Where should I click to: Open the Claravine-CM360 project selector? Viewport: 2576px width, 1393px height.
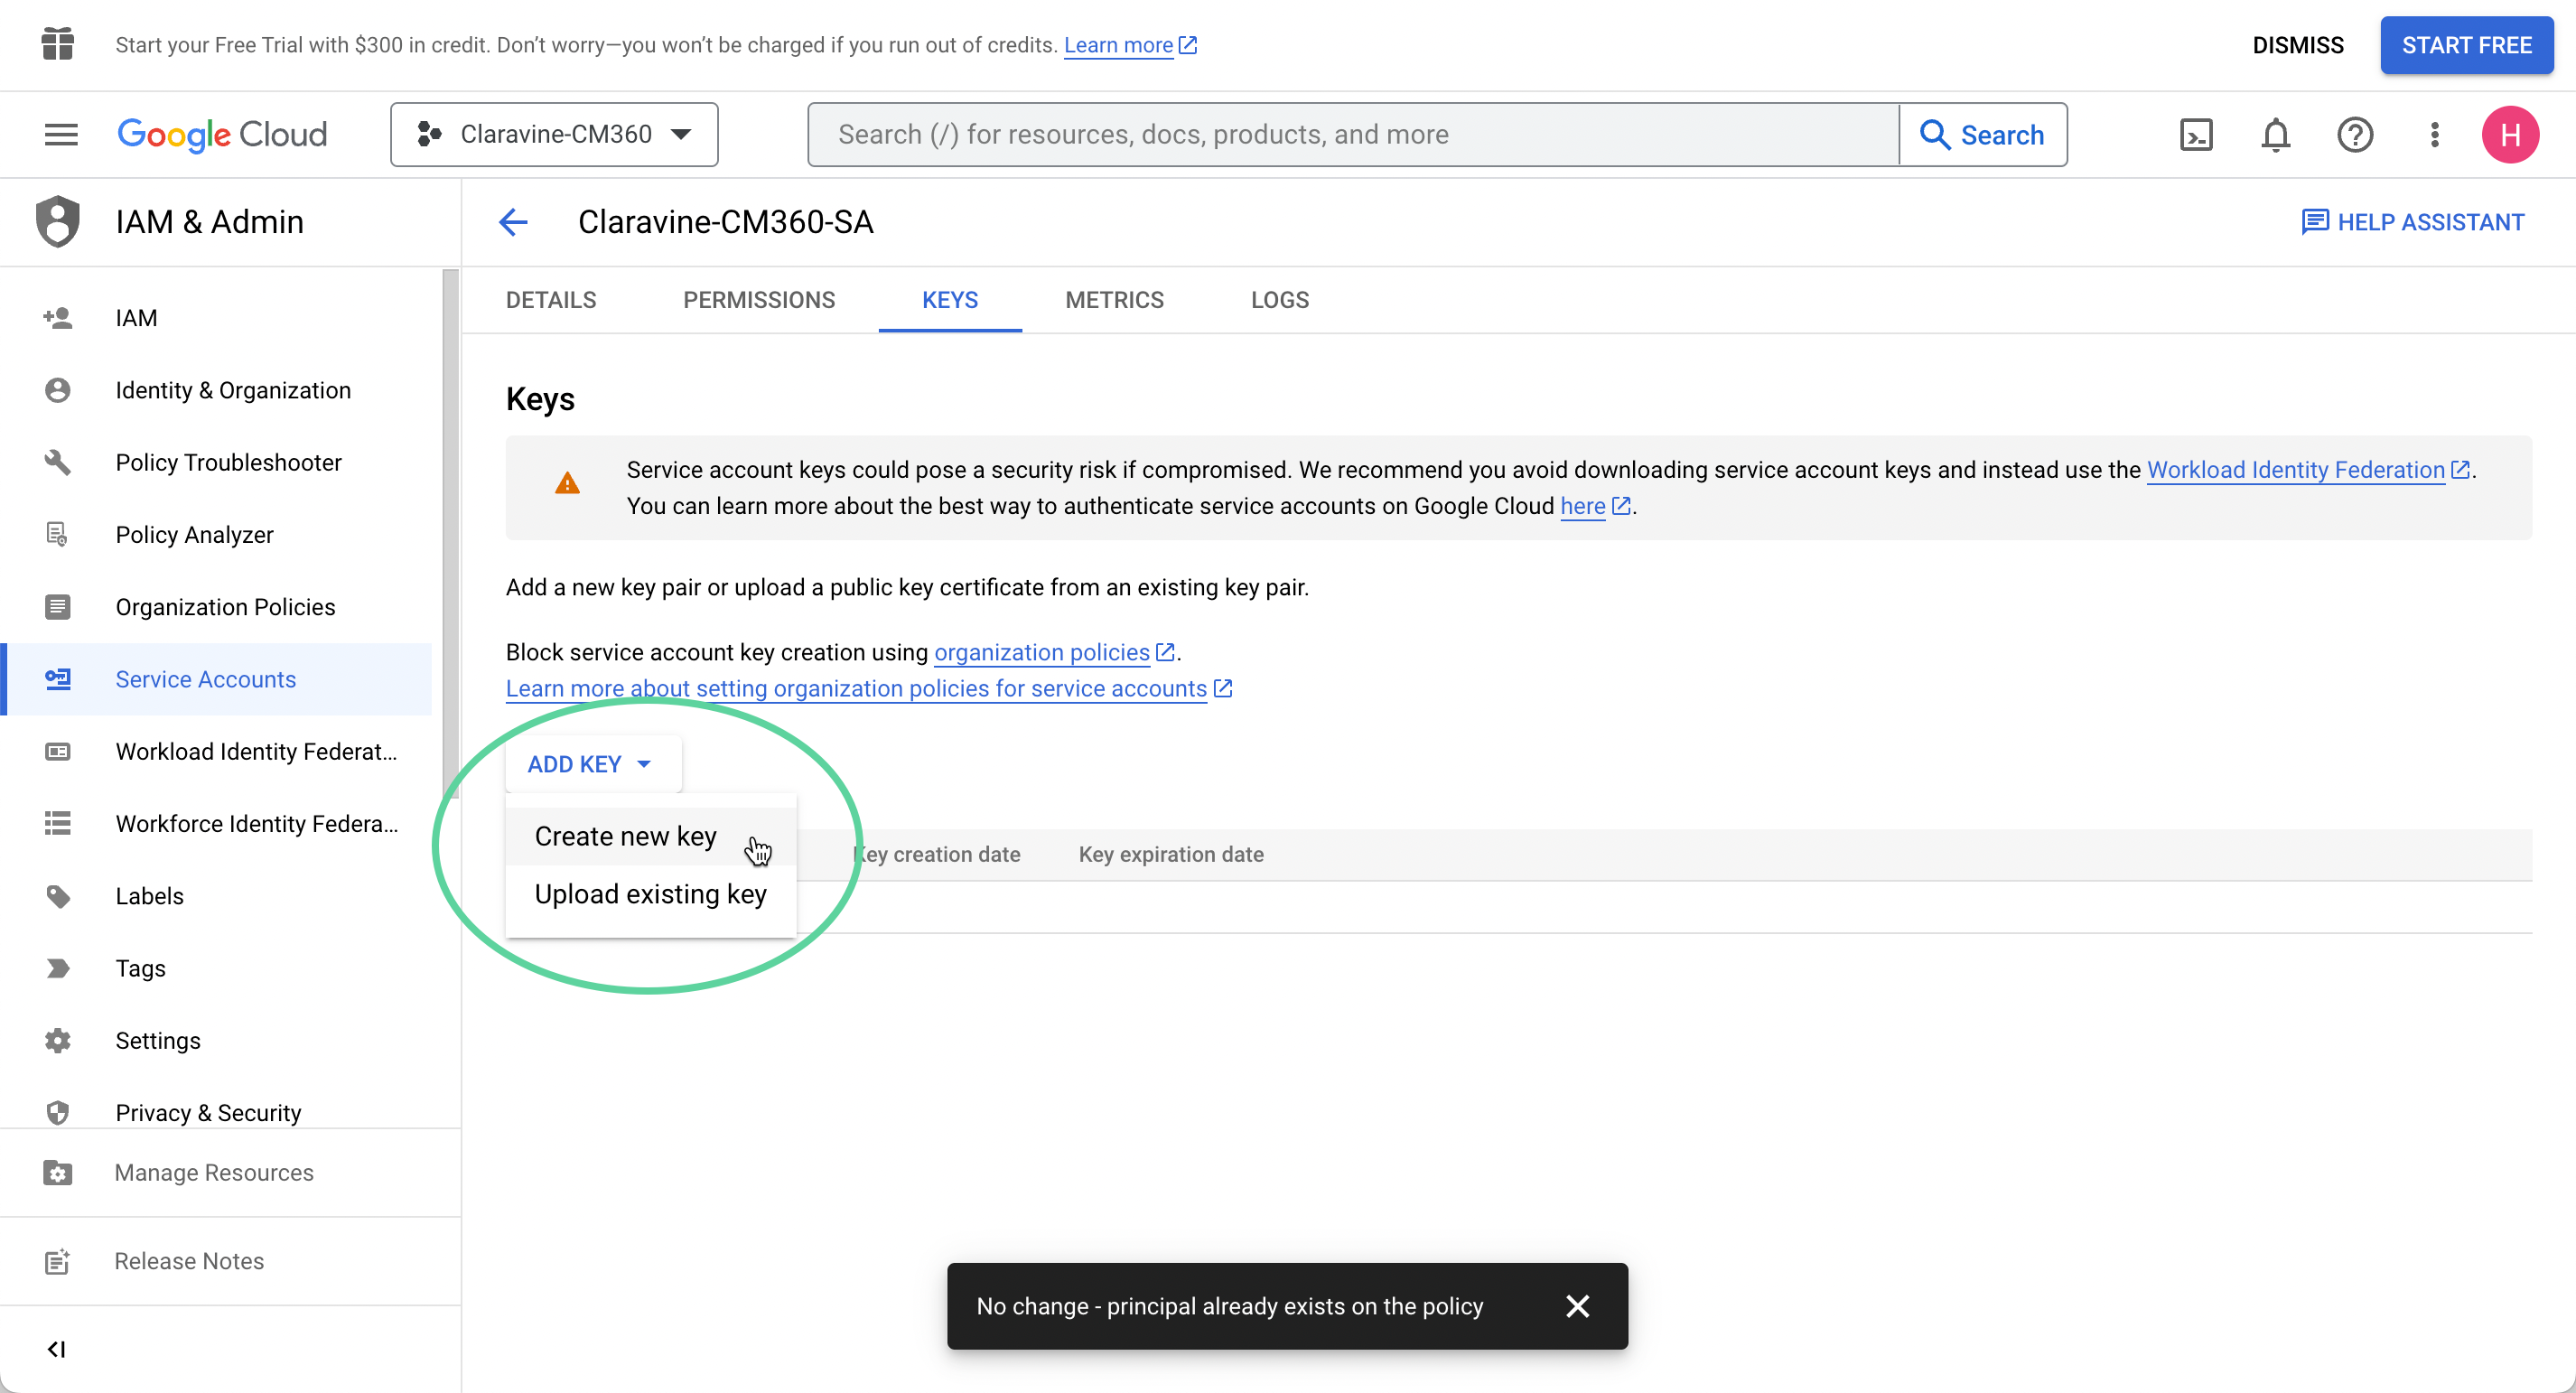coord(554,134)
